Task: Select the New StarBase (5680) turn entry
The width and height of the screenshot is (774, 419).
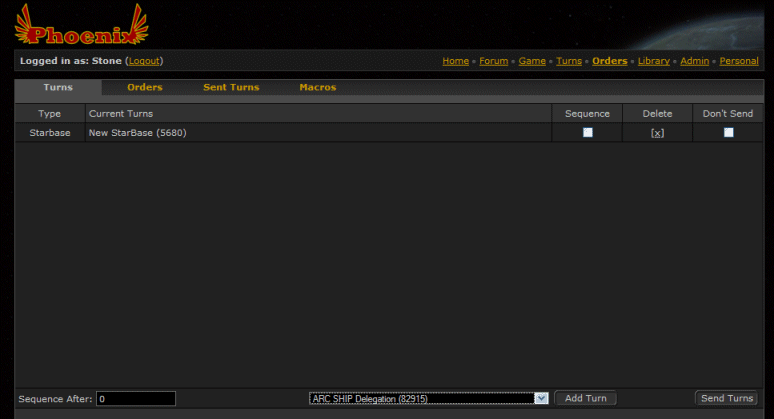Action: 138,133
